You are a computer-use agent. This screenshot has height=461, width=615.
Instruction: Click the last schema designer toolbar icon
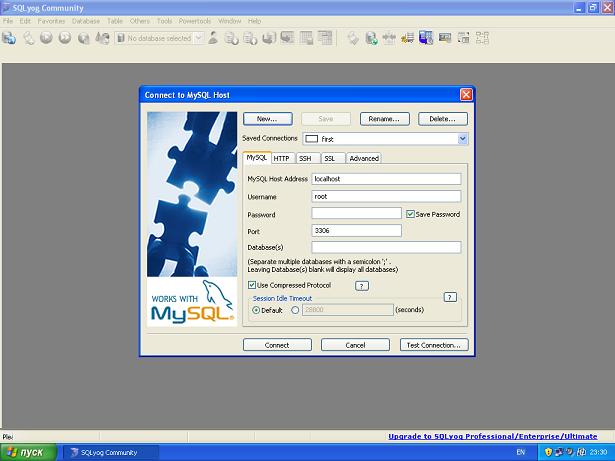(482, 38)
